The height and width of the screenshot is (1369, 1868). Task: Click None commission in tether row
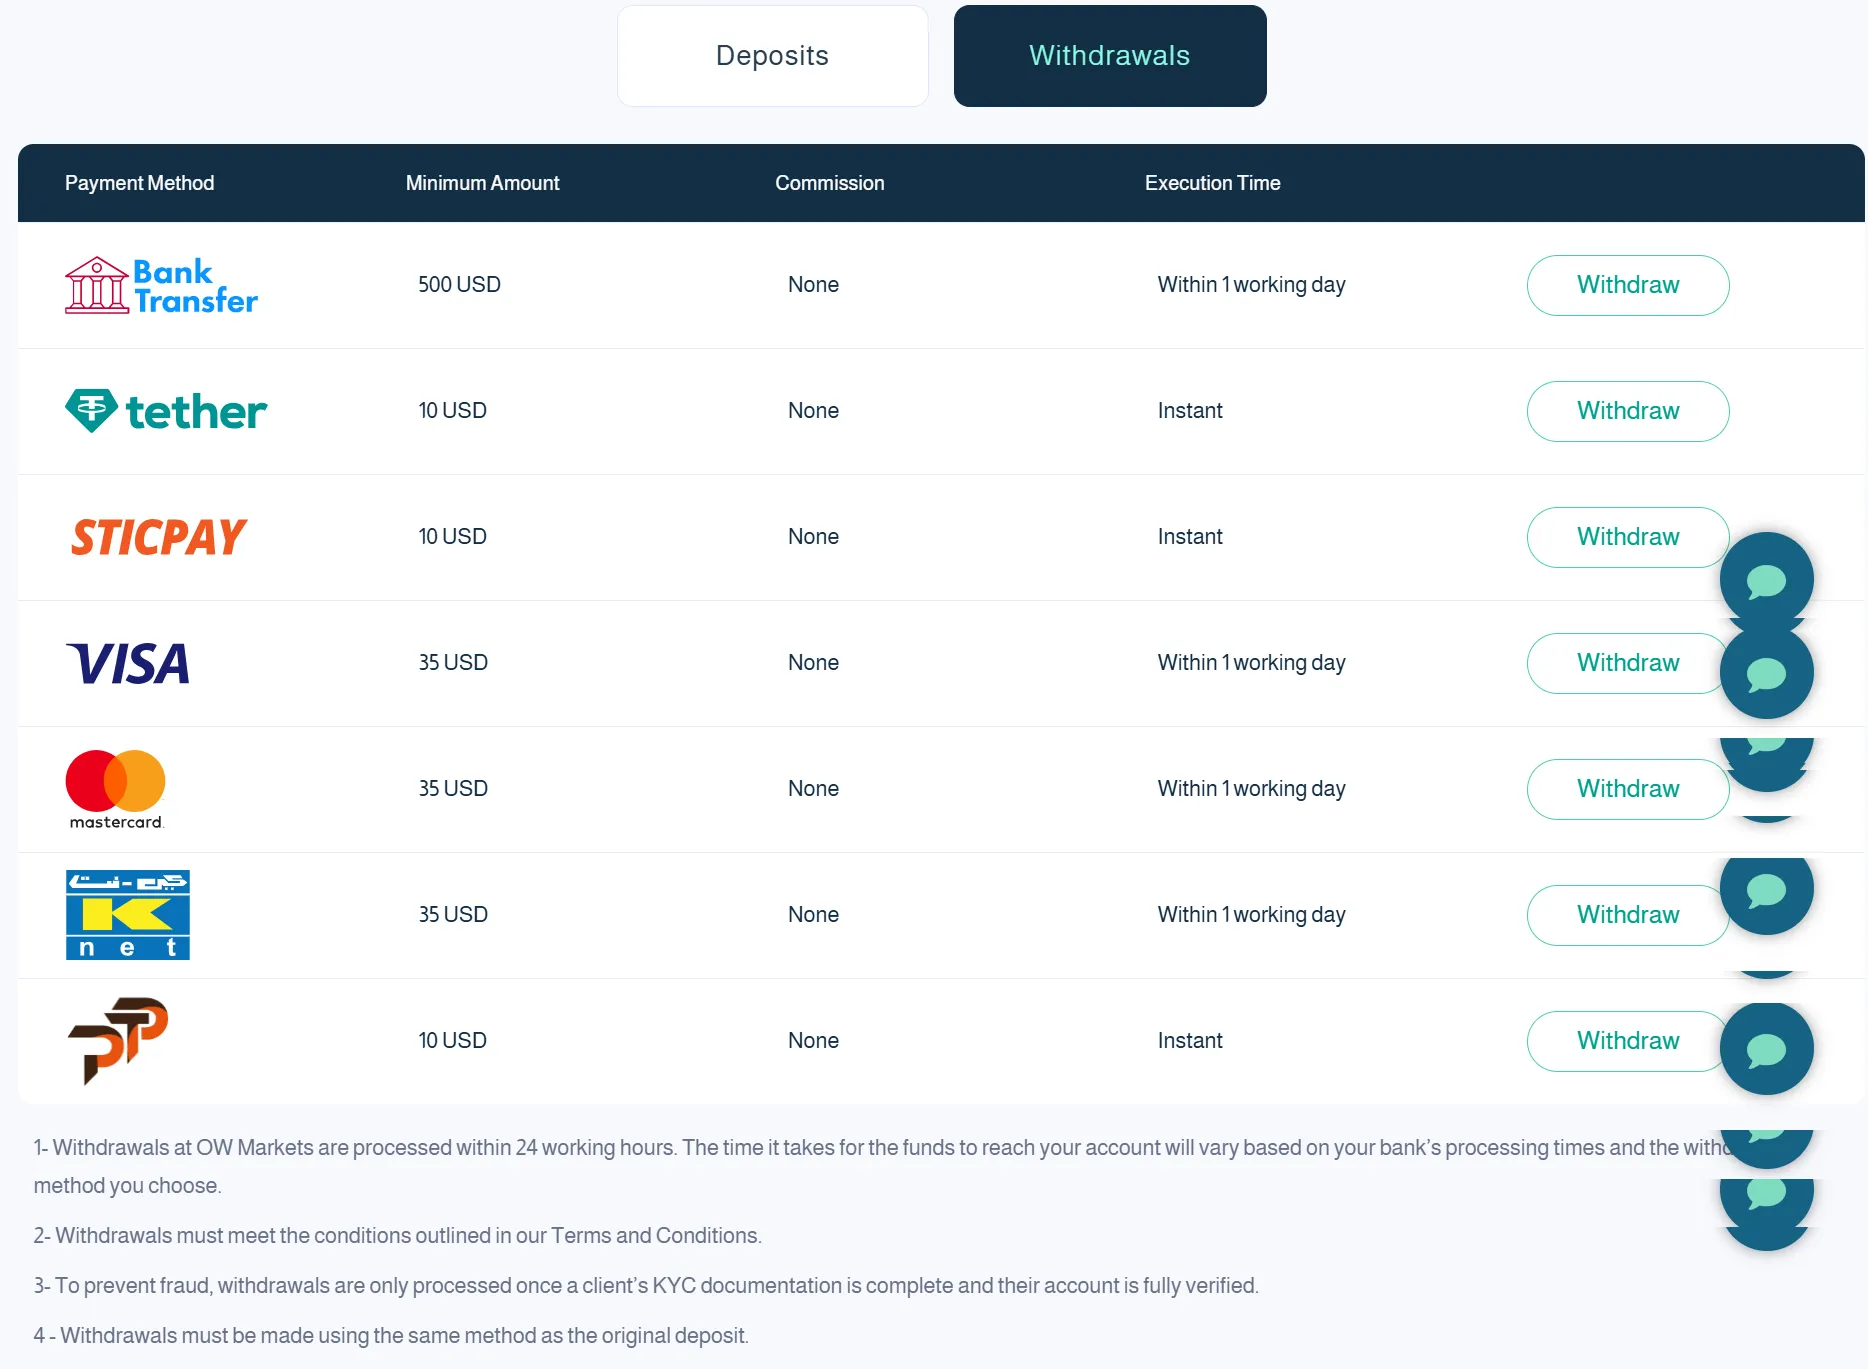[813, 411]
